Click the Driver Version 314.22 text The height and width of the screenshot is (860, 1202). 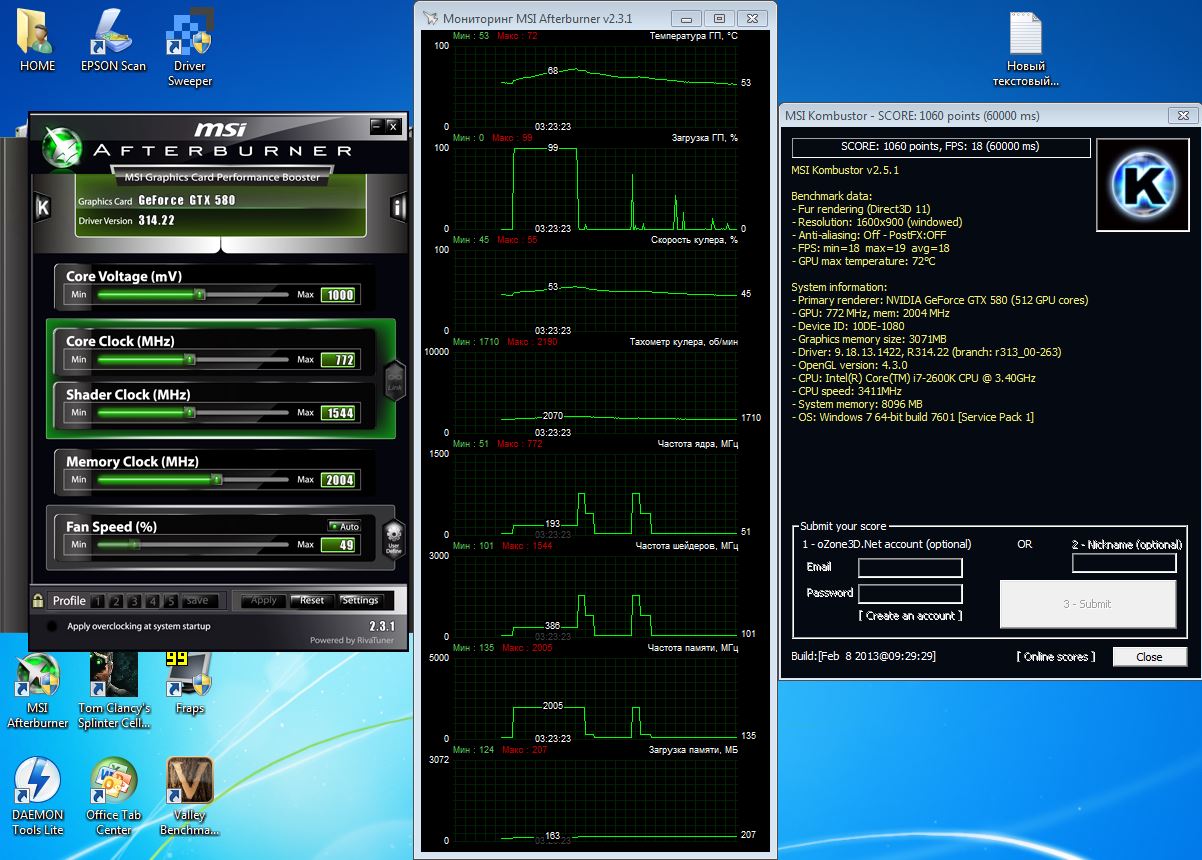tap(126, 220)
